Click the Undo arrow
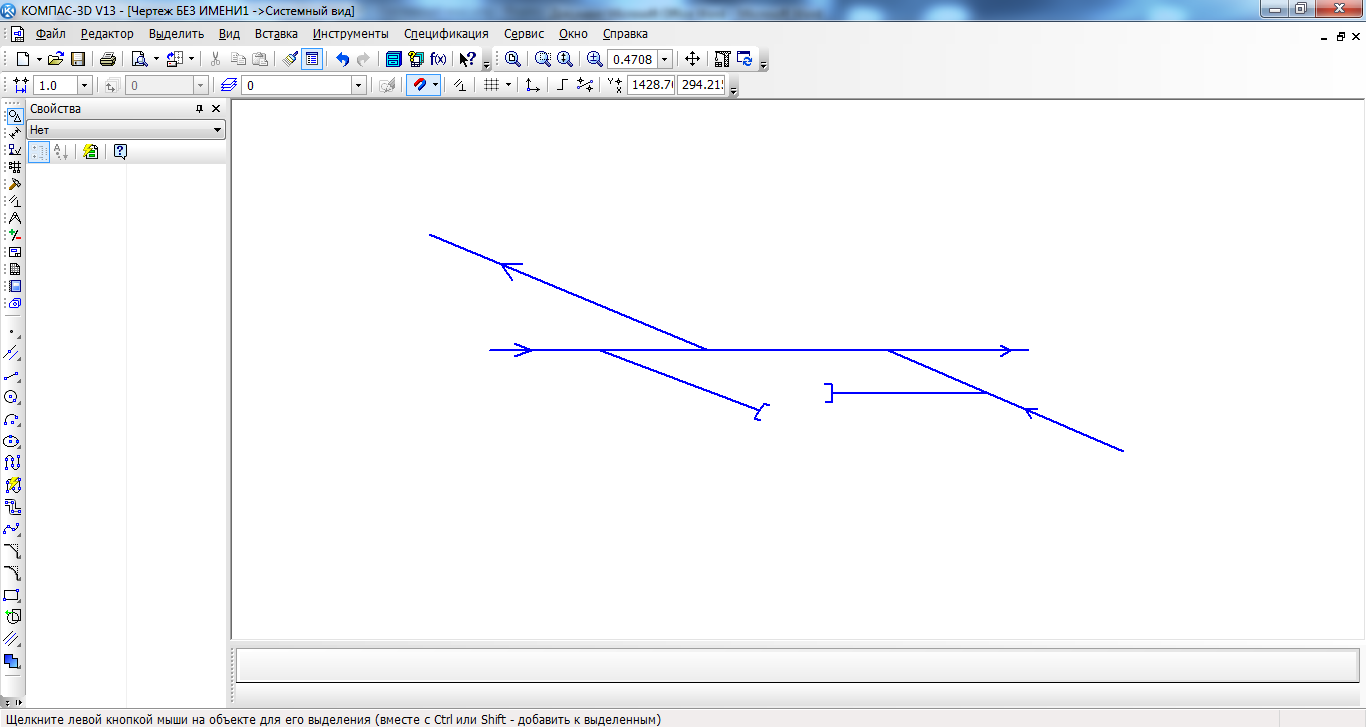This screenshot has height=728, width=1366. (x=342, y=59)
